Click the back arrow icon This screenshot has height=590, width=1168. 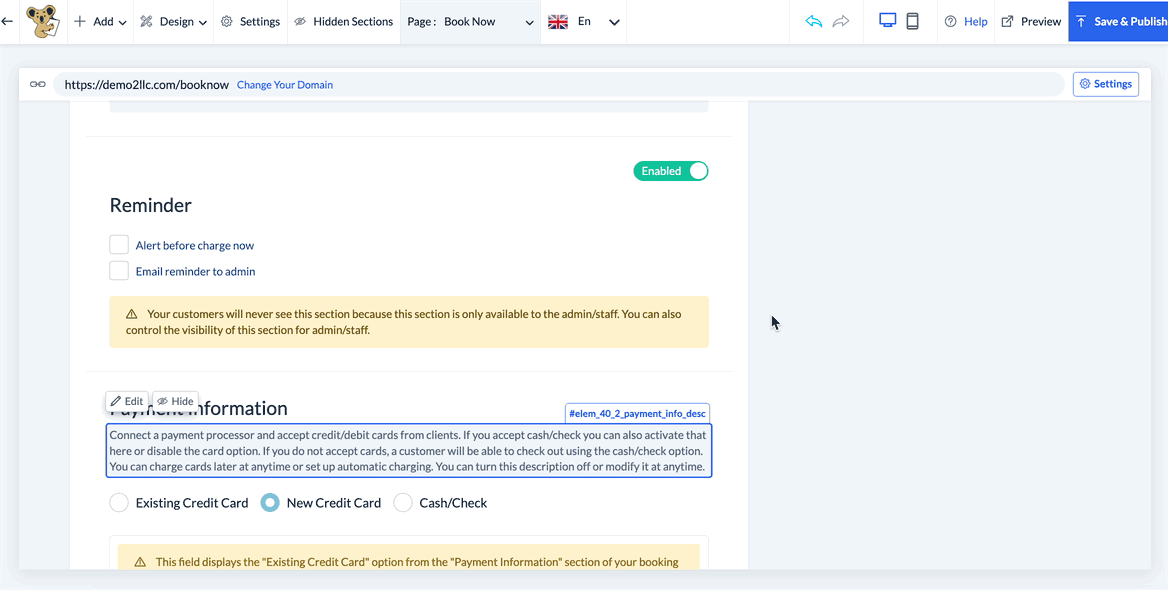coord(8,21)
